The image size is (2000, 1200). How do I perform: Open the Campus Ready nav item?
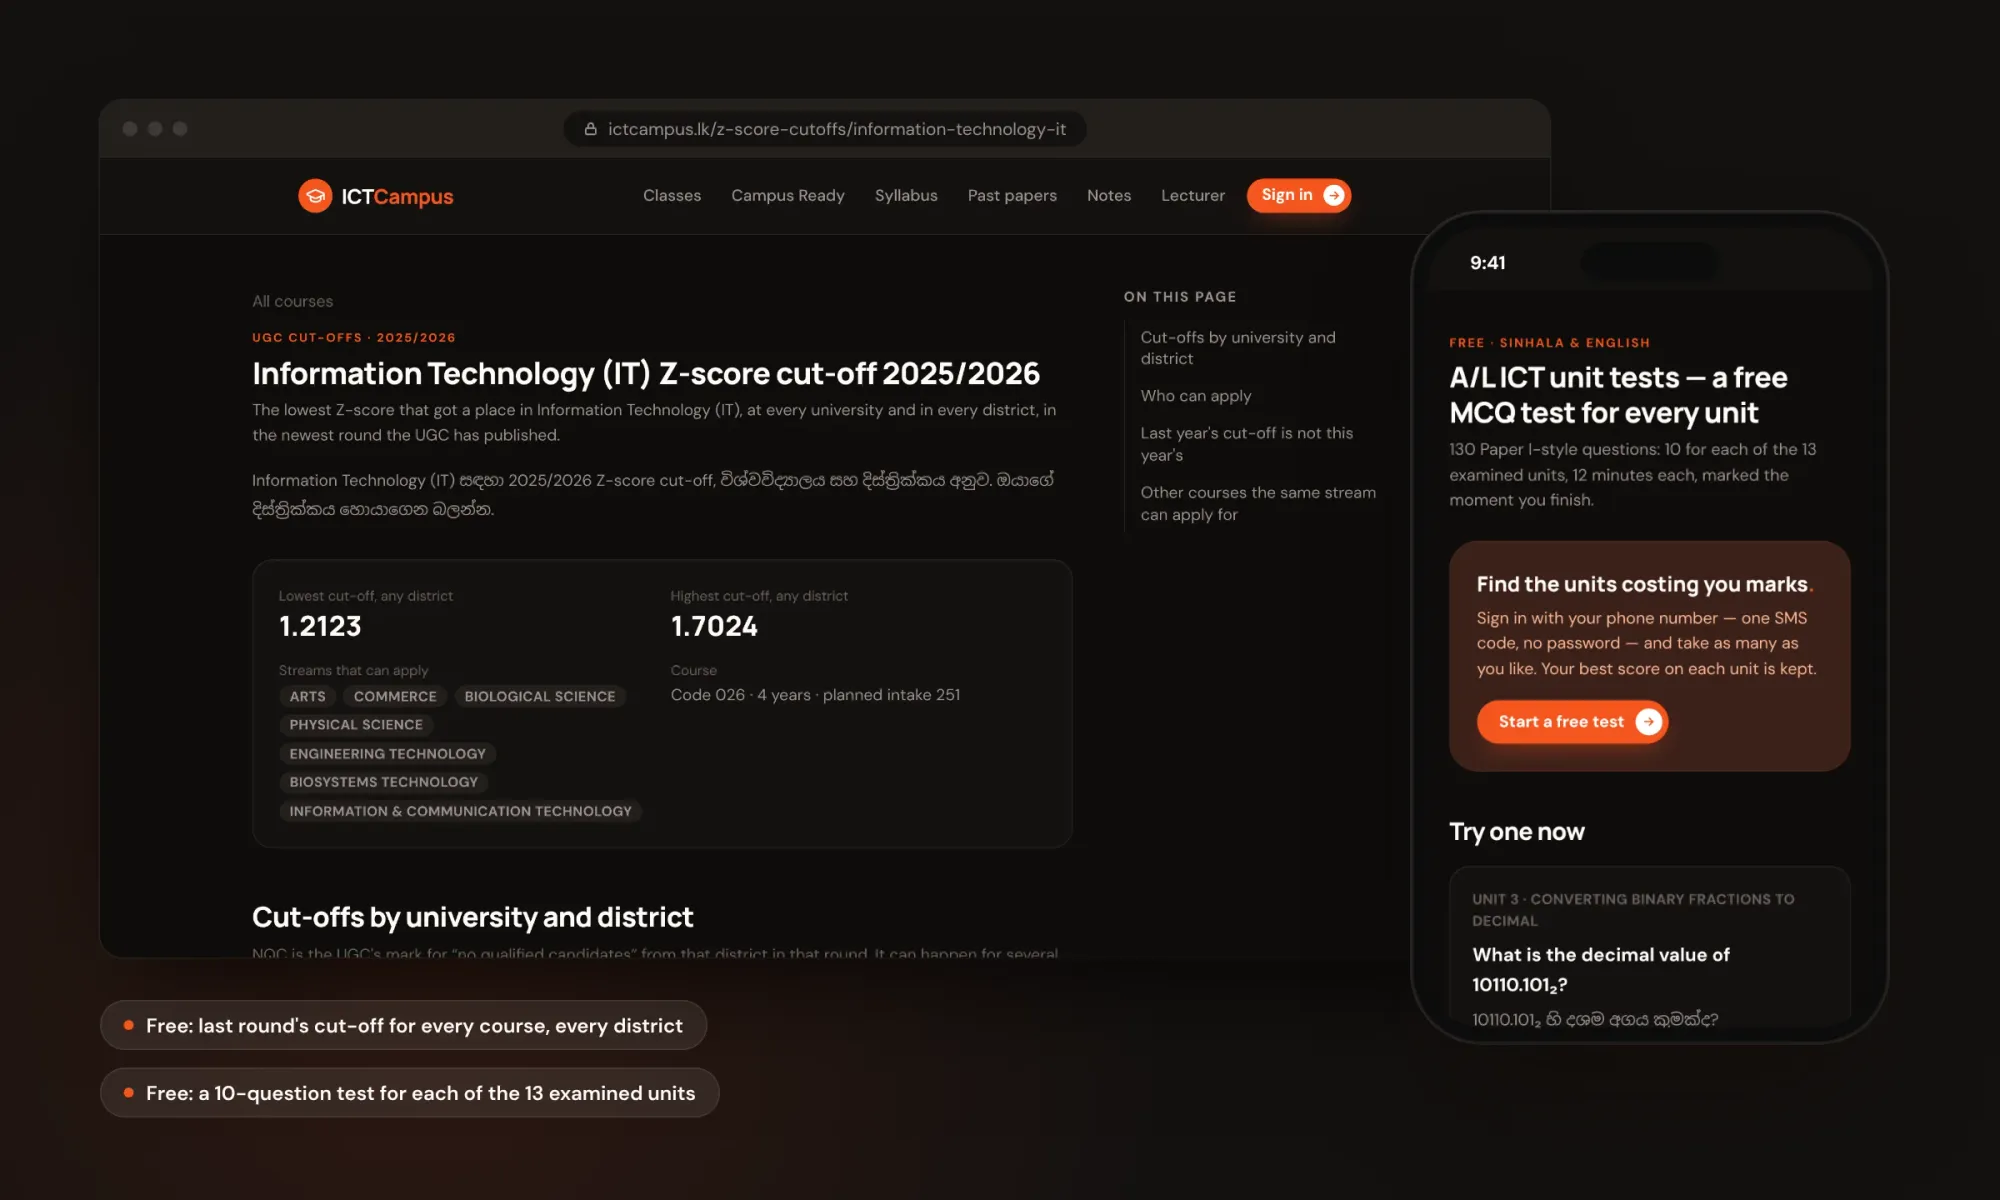788,196
